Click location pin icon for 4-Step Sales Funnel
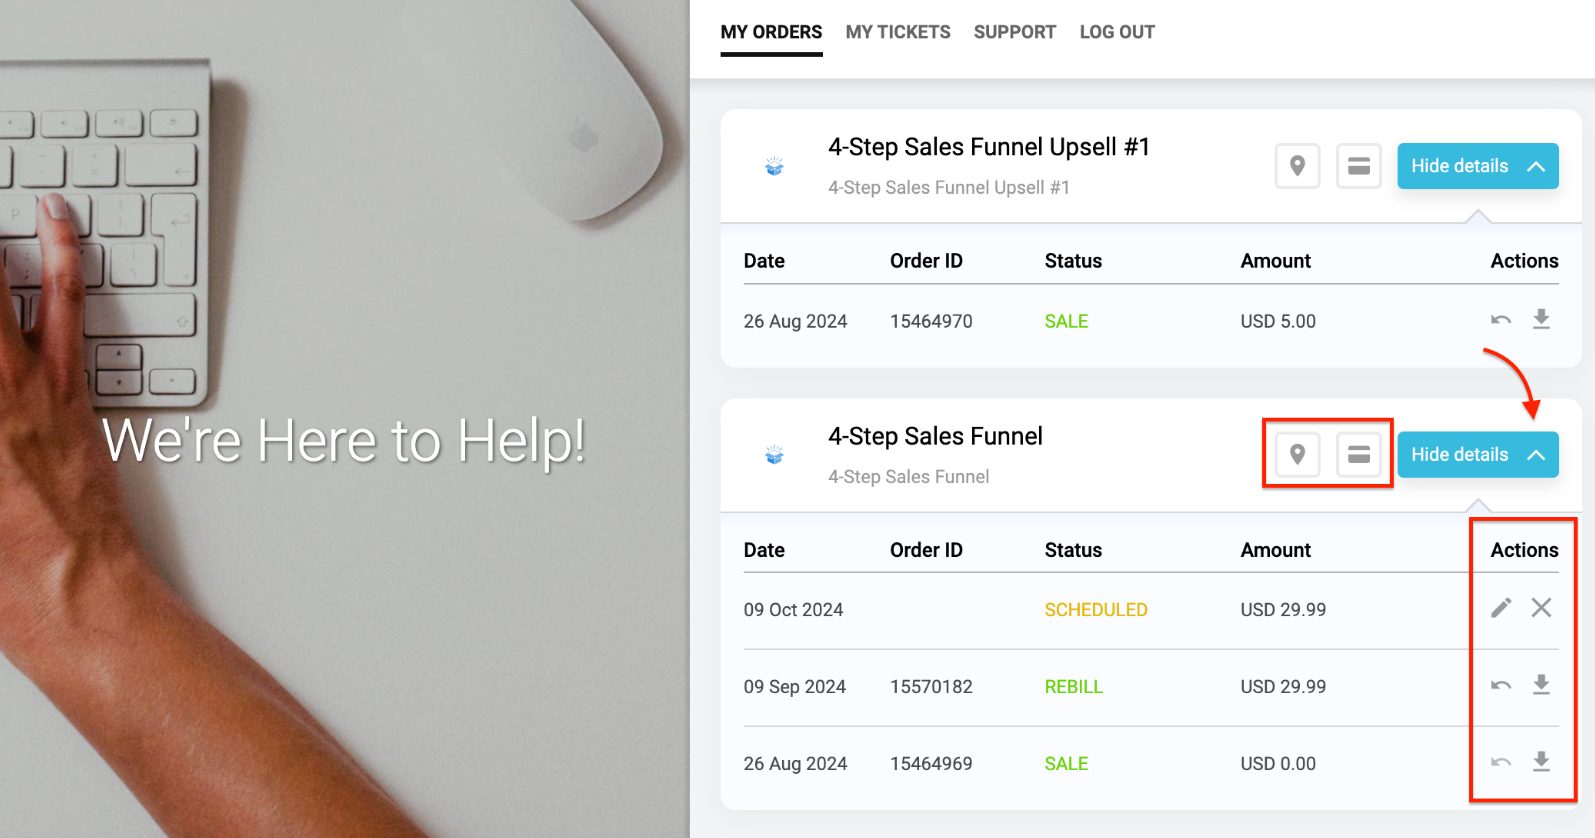The image size is (1595, 838). pos(1297,454)
